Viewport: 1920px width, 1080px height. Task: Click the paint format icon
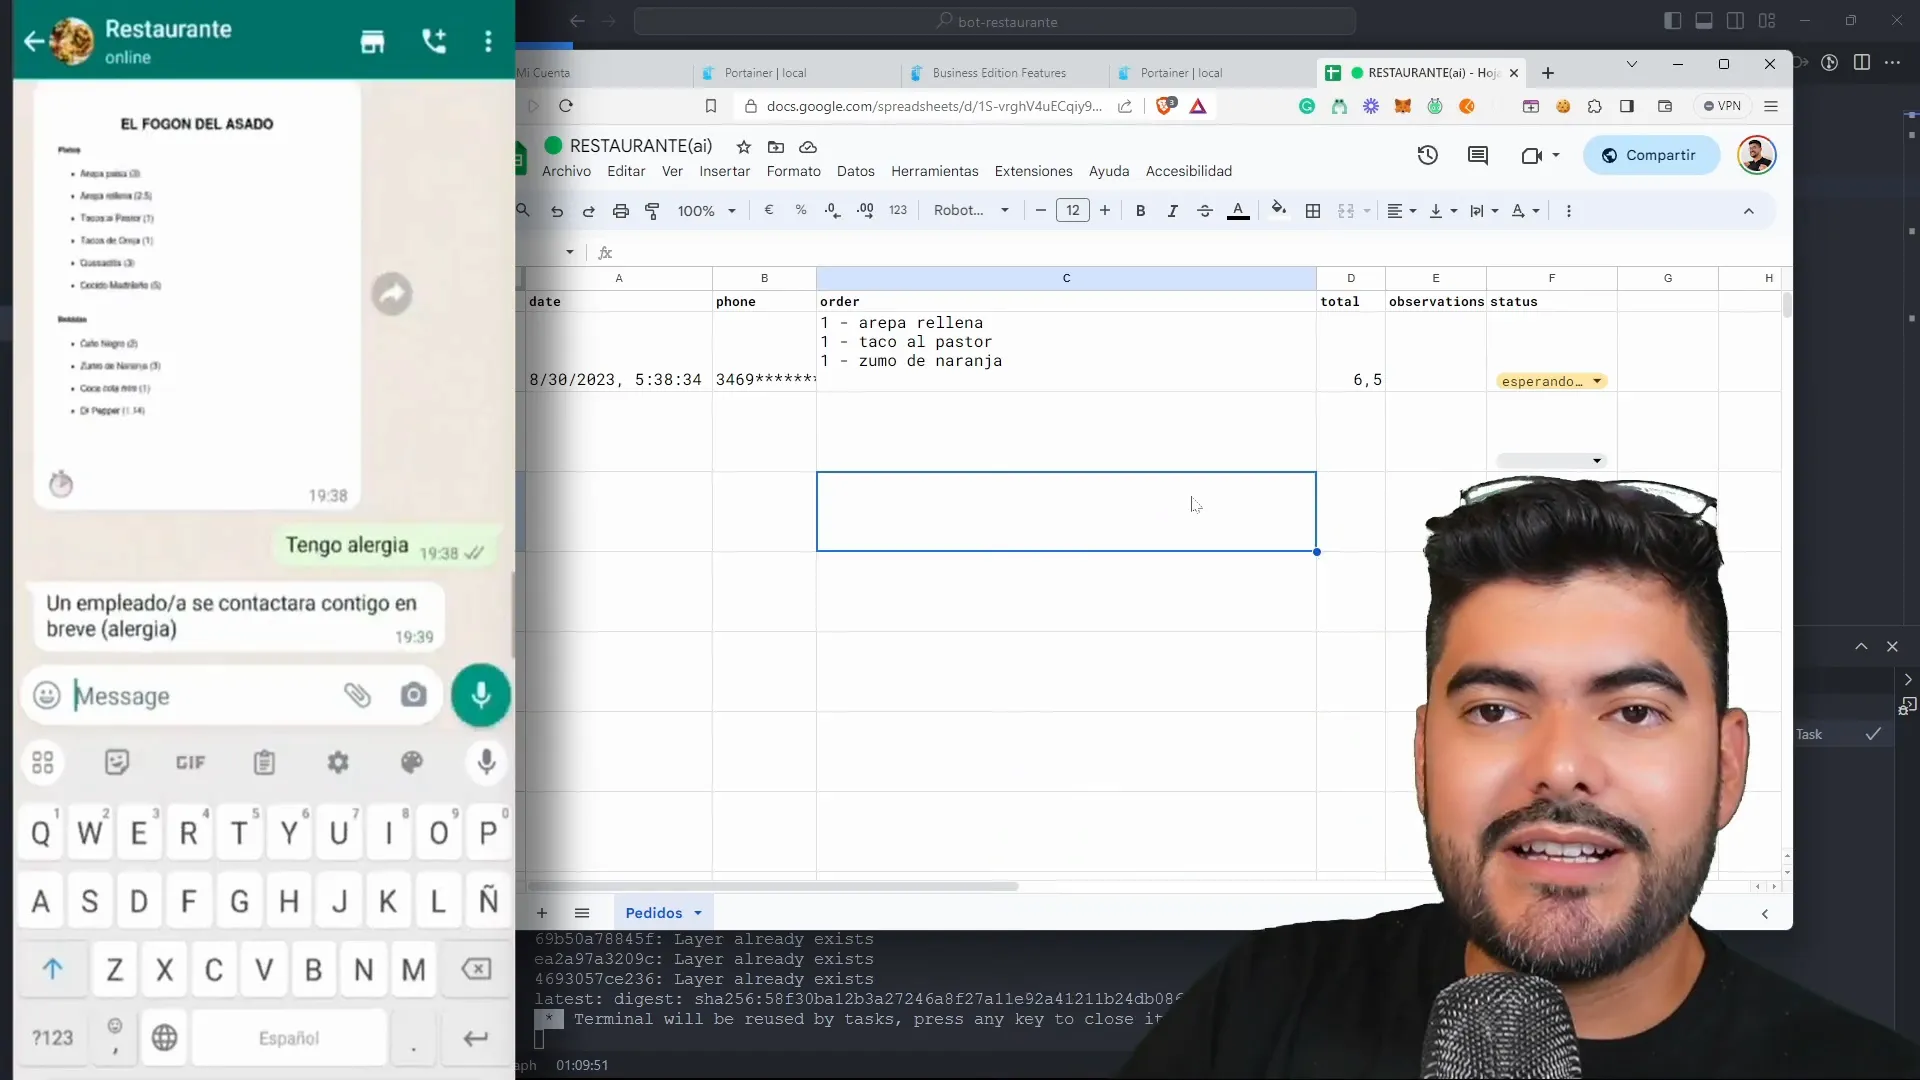point(652,211)
